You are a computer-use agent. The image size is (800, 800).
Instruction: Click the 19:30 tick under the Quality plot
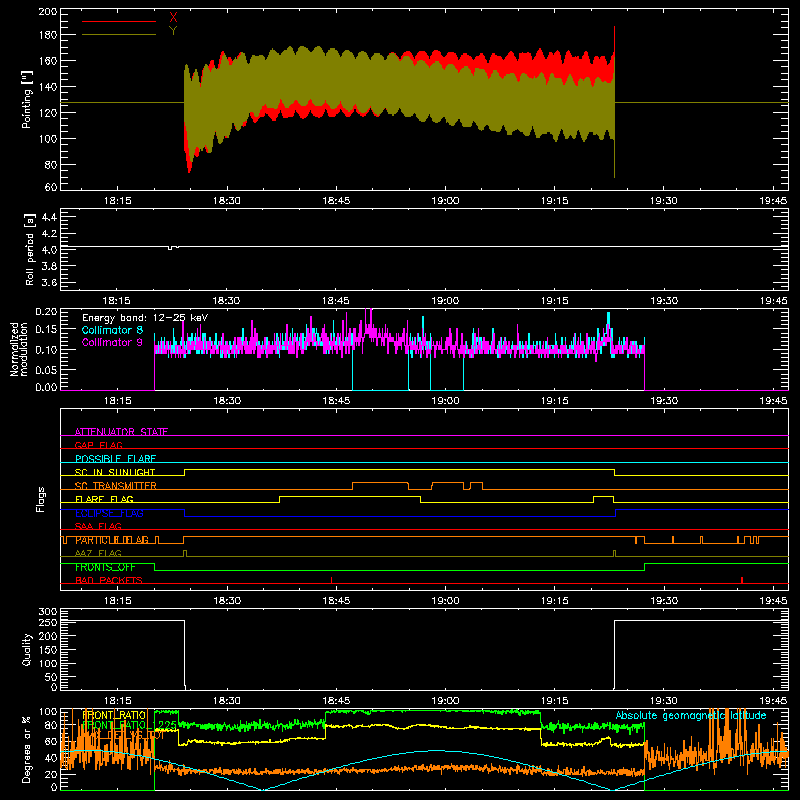pyautogui.click(x=664, y=701)
